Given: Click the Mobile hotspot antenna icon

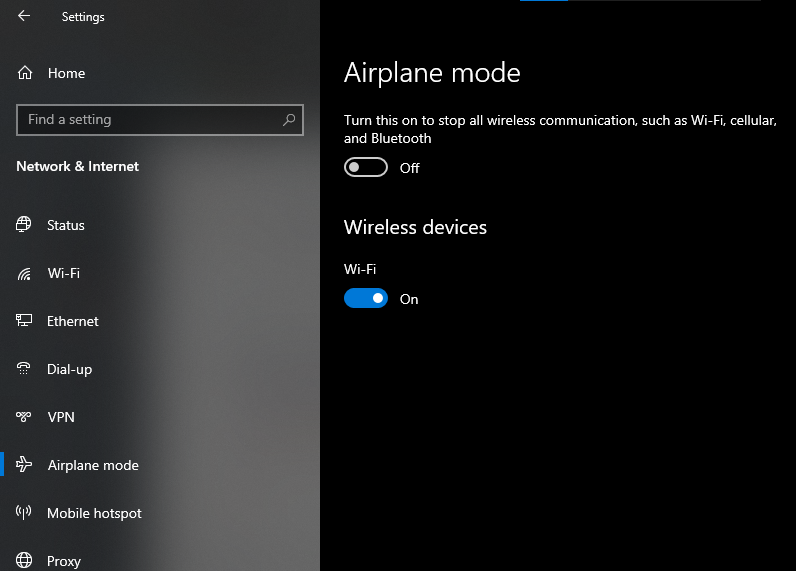Looking at the screenshot, I should 23,512.
